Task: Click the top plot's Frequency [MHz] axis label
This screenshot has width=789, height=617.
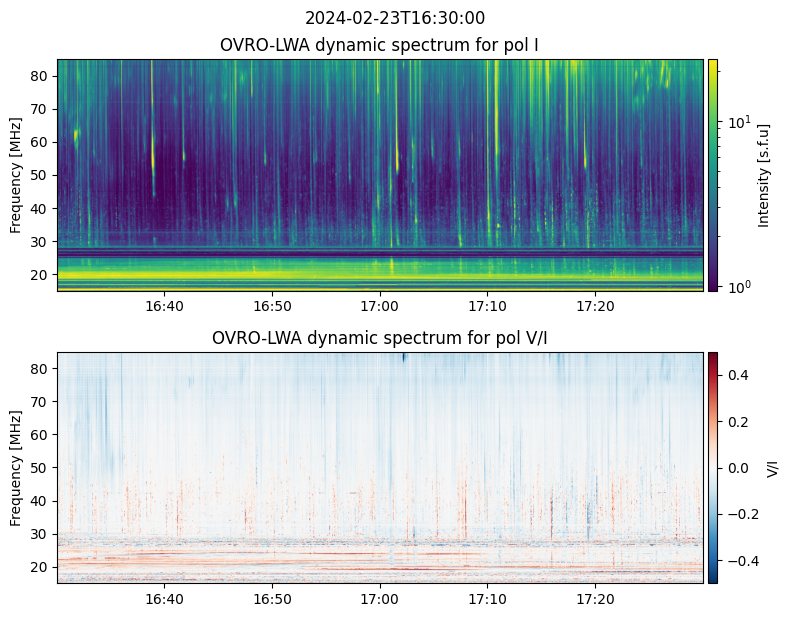Action: pos(16,175)
